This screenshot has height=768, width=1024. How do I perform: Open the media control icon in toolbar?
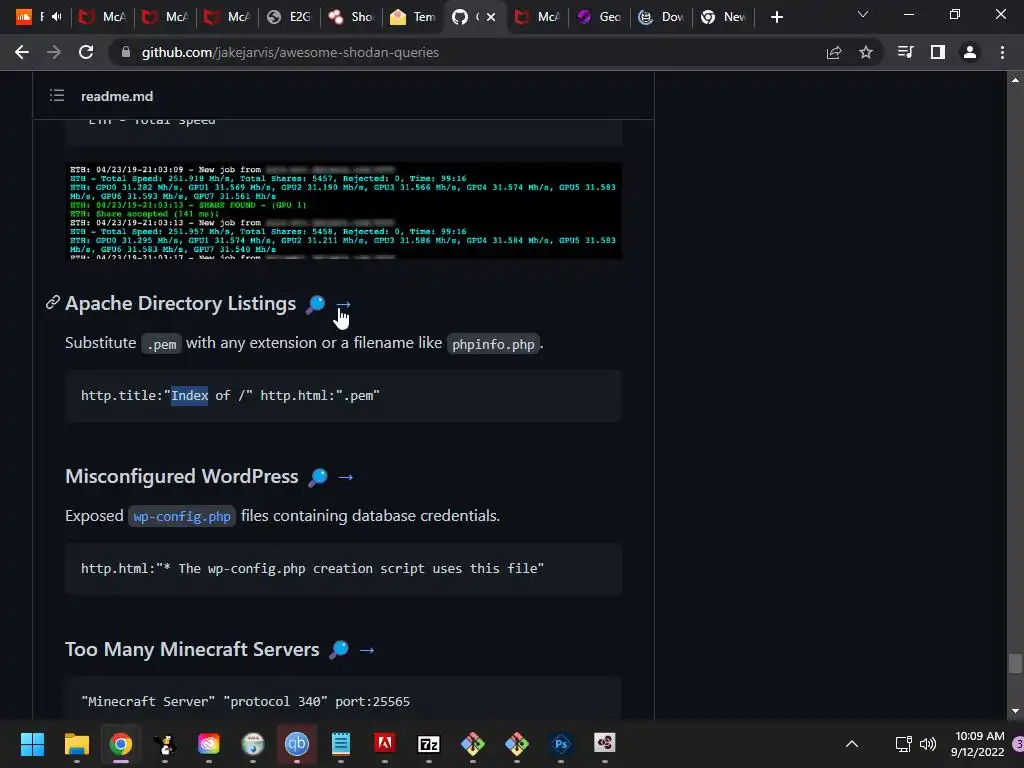pyautogui.click(x=905, y=52)
